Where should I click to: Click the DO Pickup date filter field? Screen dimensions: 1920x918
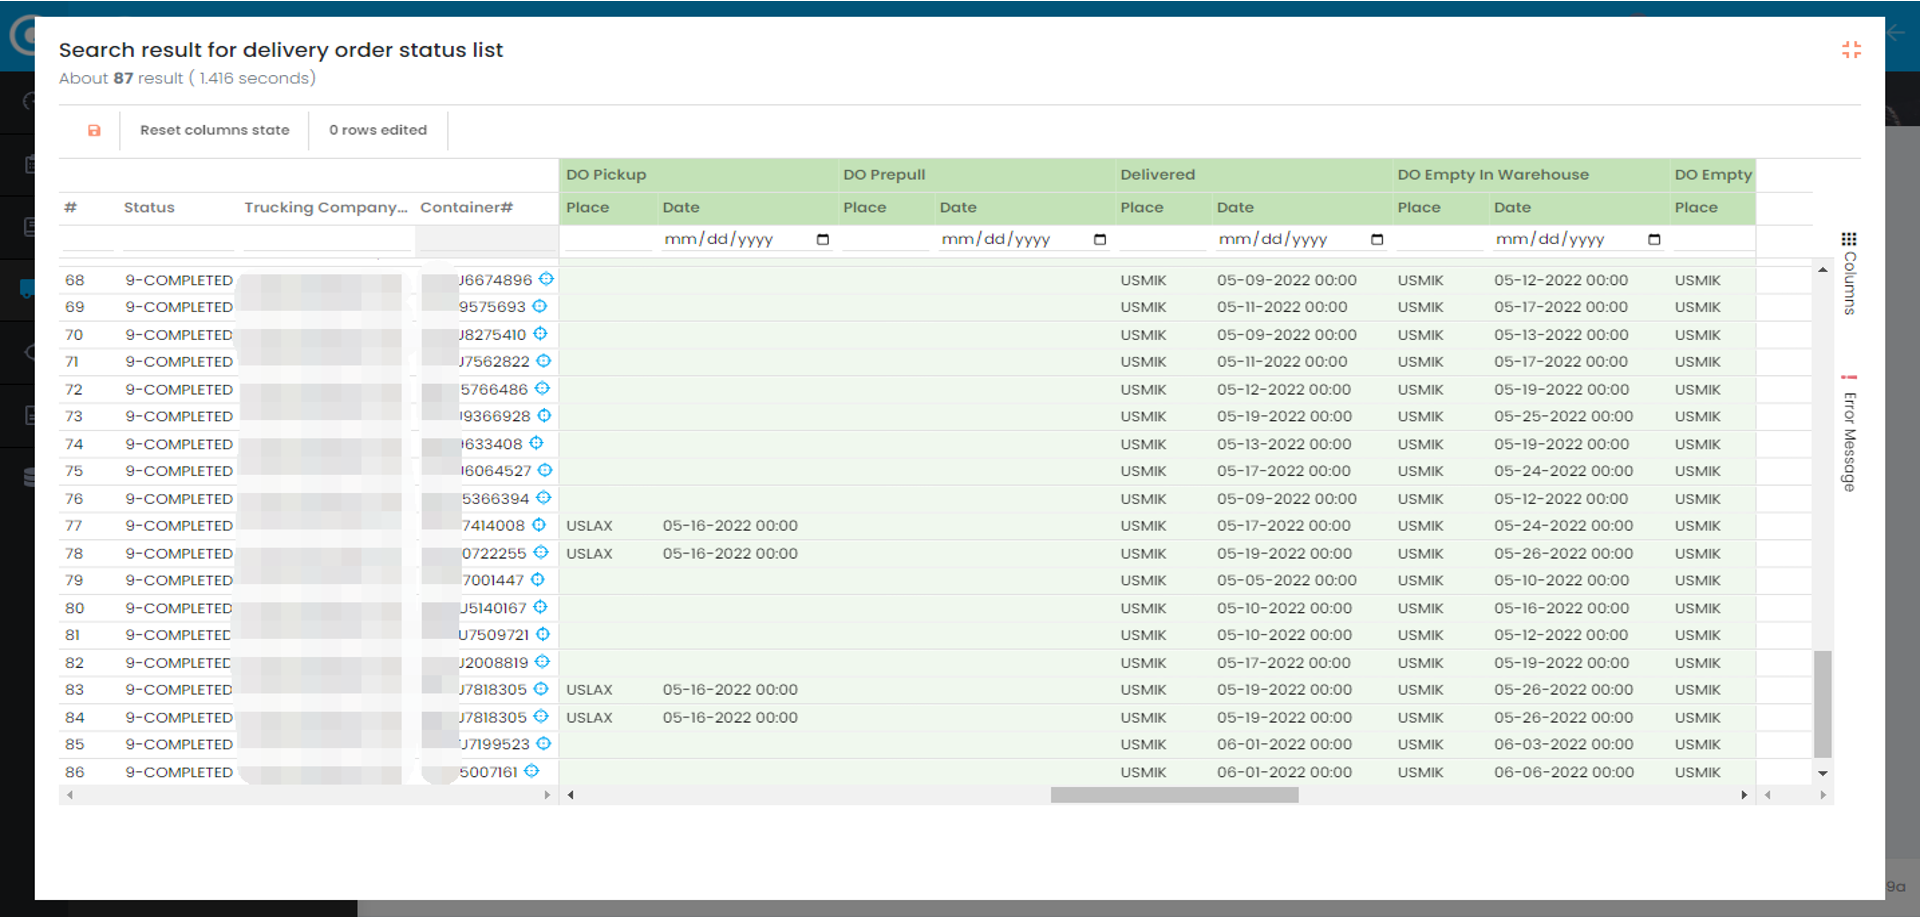(747, 239)
